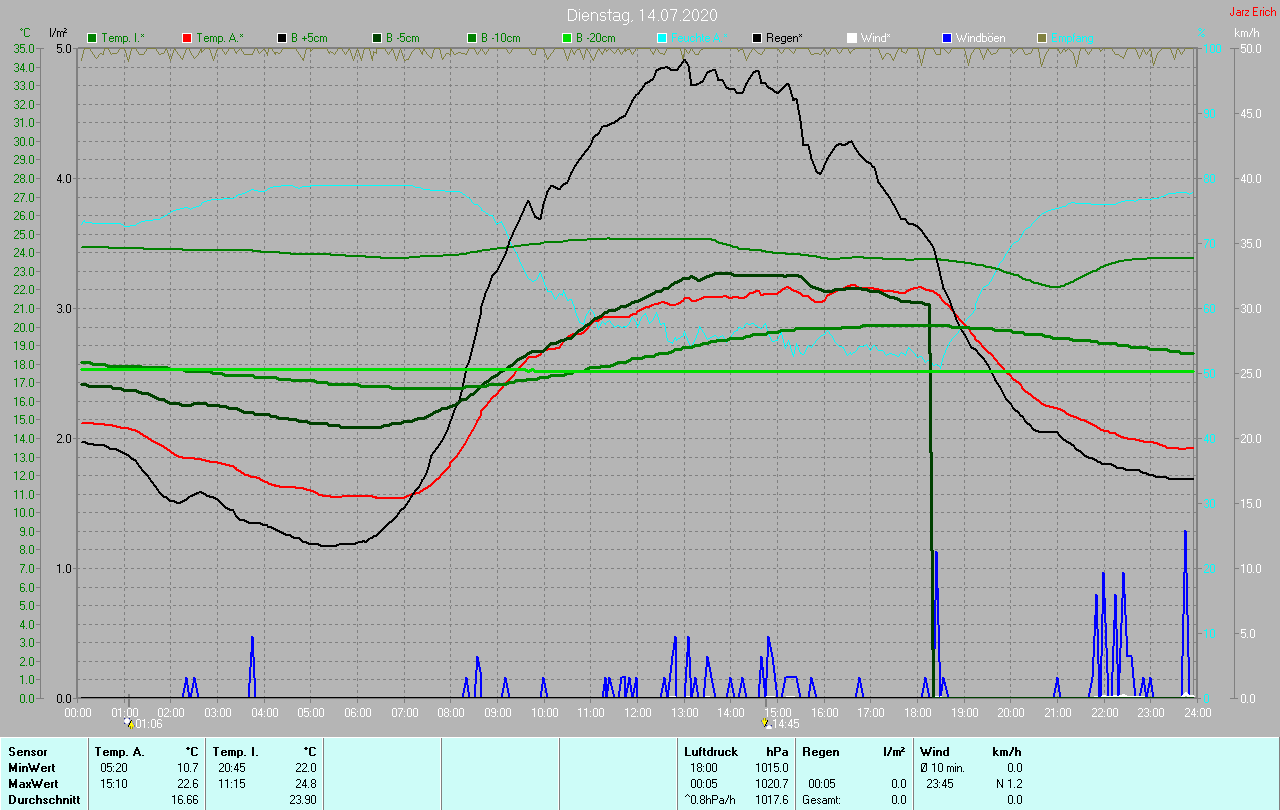
Task: Select the bright green B -20cm legend marker
Action: pyautogui.click(x=567, y=38)
